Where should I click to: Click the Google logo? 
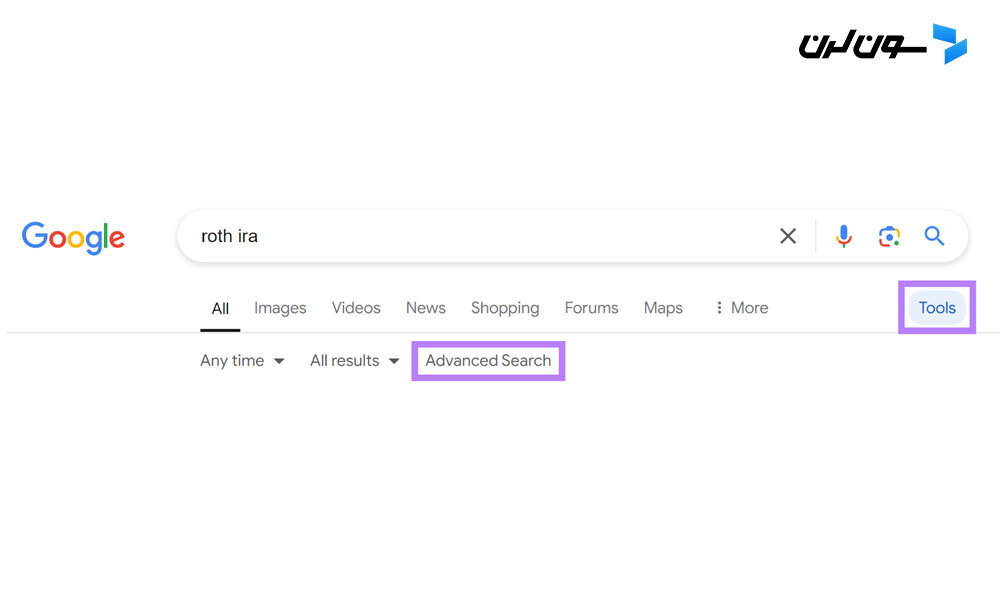click(x=73, y=238)
